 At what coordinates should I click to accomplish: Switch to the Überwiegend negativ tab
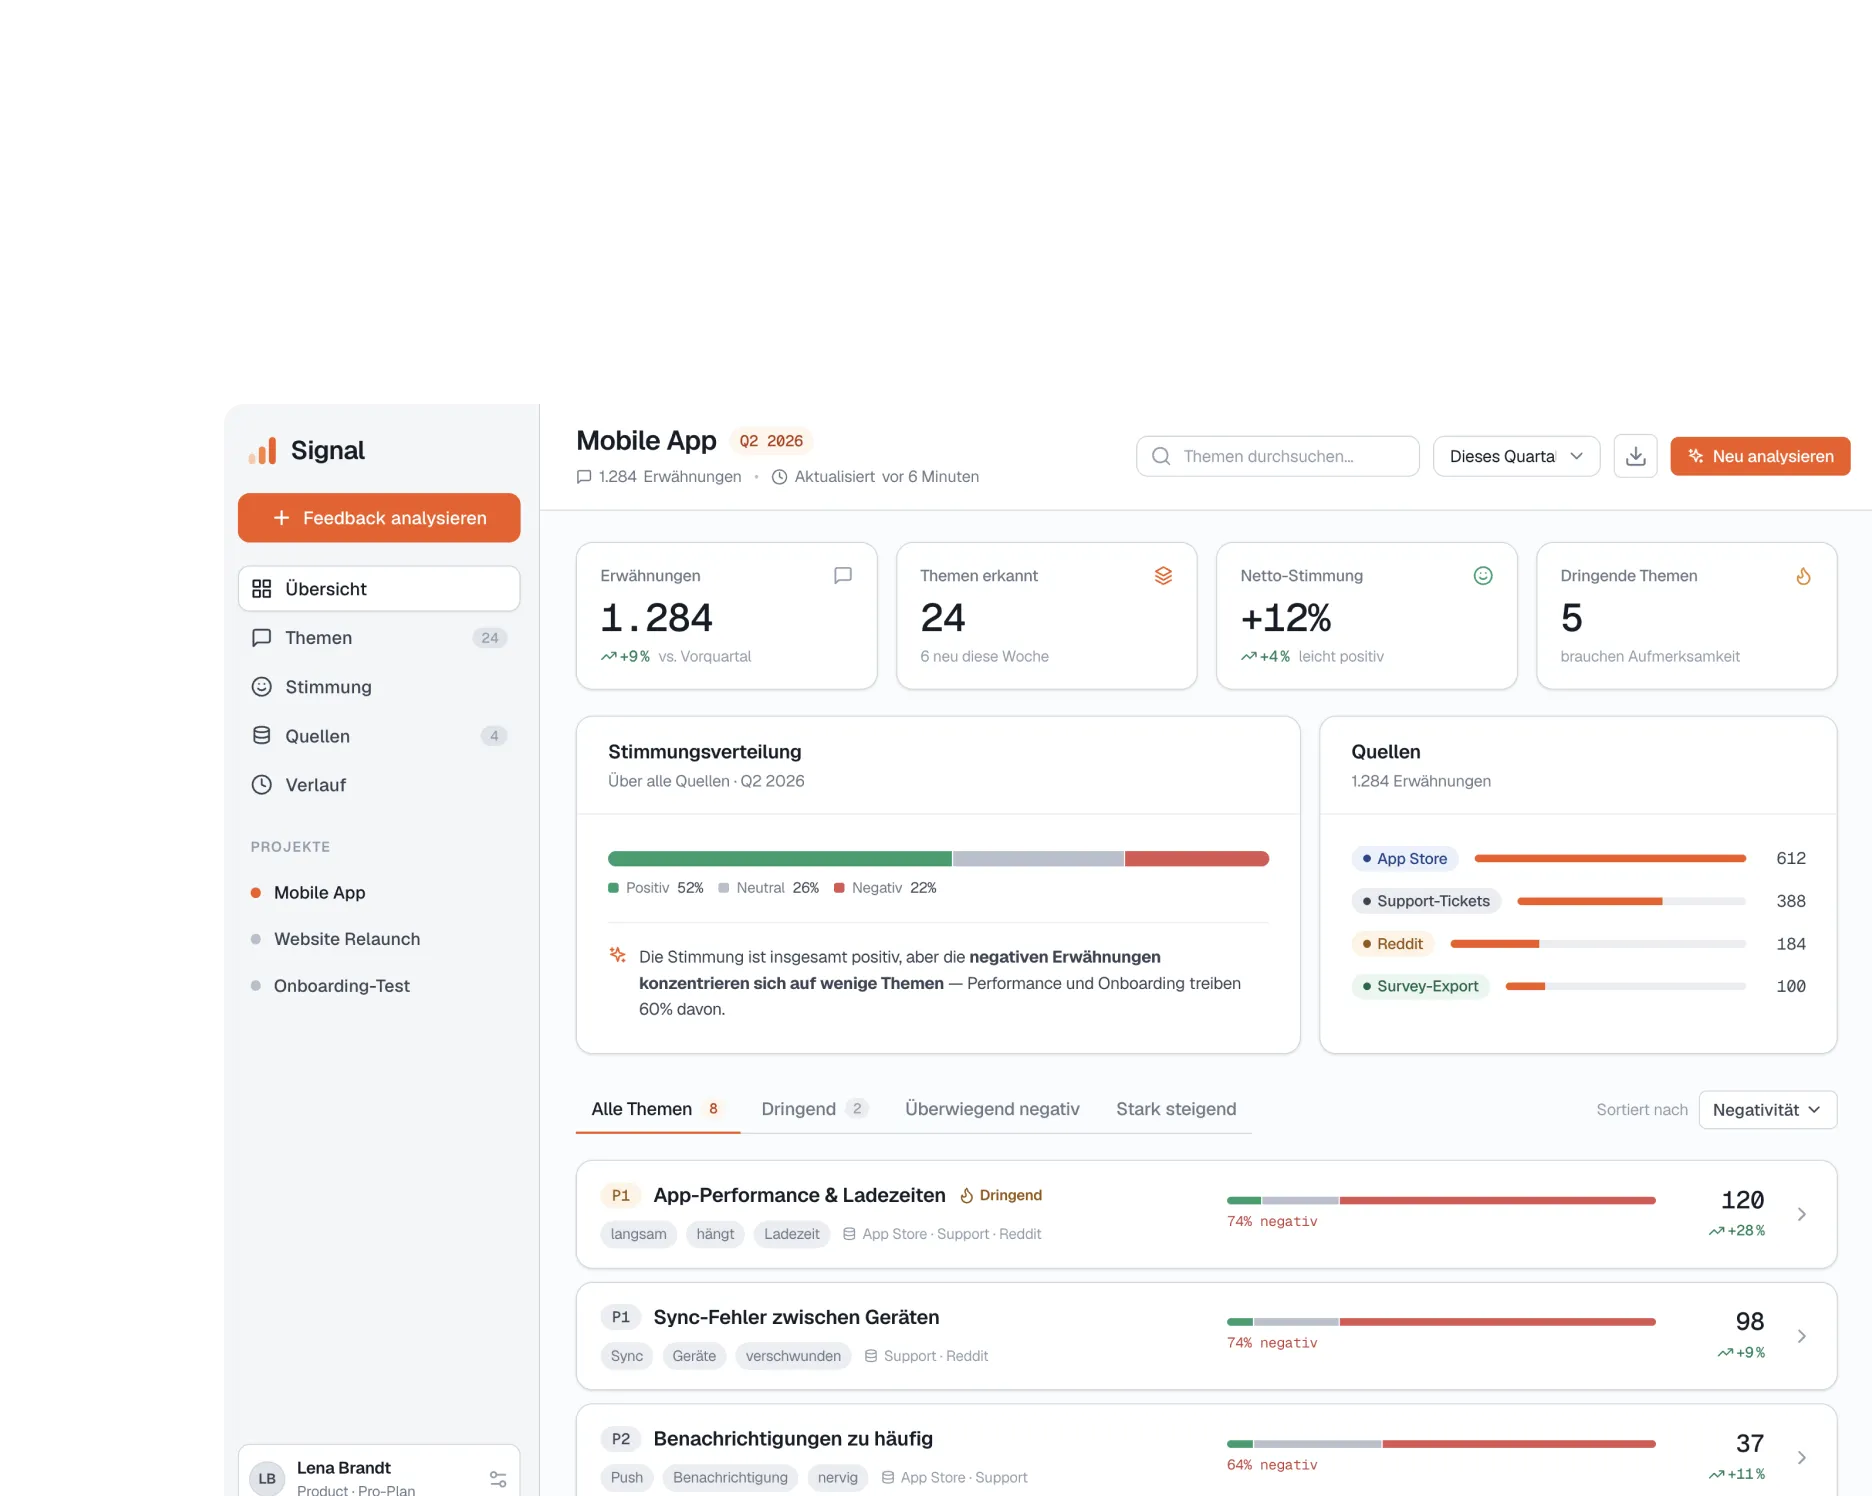click(992, 1109)
